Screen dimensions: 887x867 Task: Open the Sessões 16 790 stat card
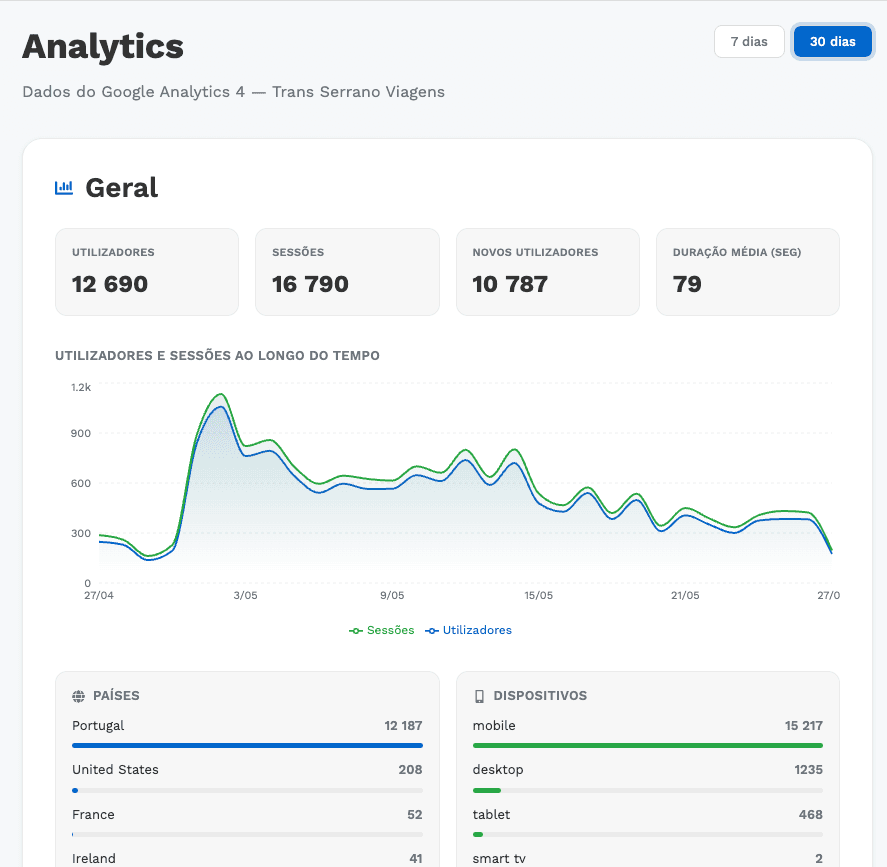click(x=347, y=272)
